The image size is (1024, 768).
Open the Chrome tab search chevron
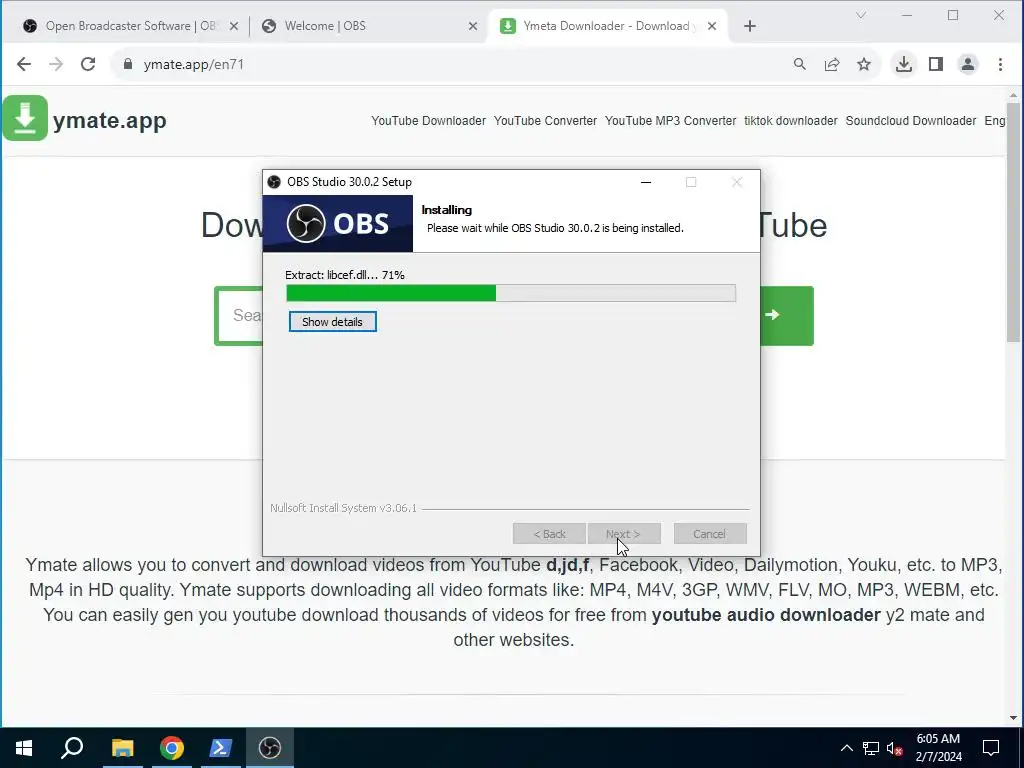pos(861,15)
